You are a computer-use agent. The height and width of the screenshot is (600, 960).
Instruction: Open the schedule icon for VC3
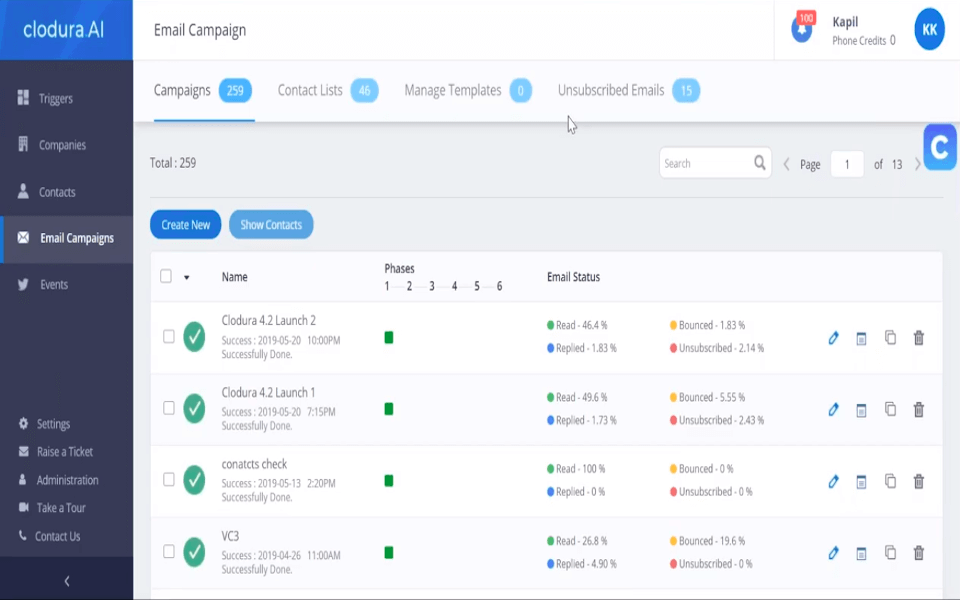861,553
